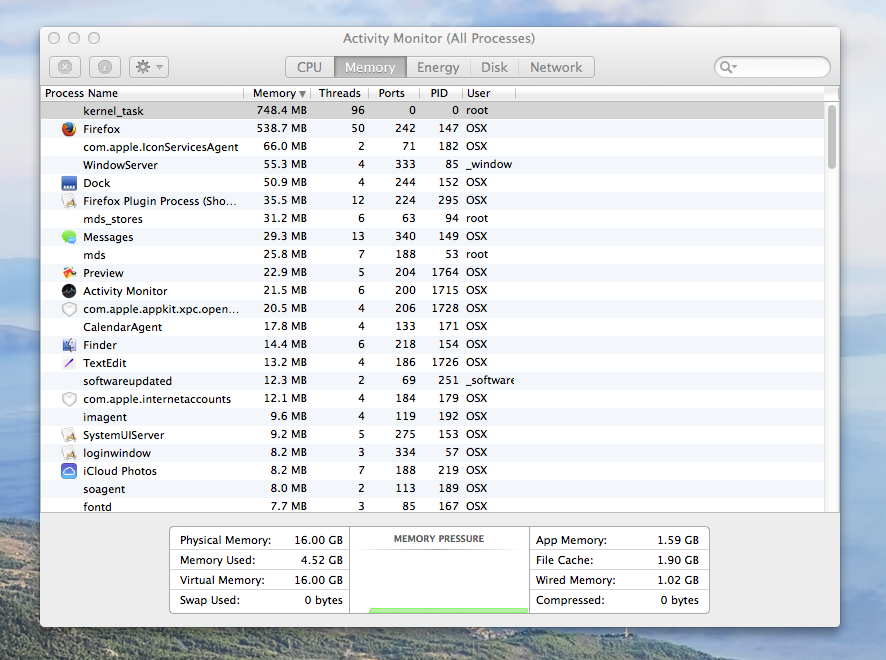Click the Preview app icon

(x=69, y=273)
